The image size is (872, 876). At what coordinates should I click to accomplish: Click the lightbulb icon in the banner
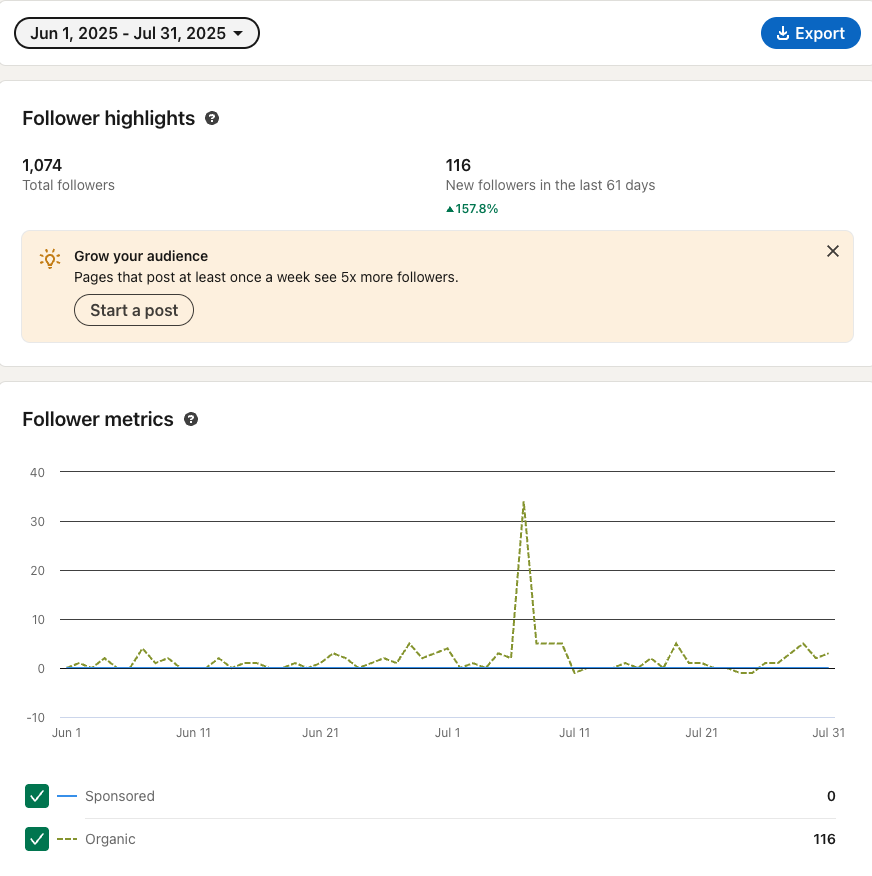[x=50, y=258]
